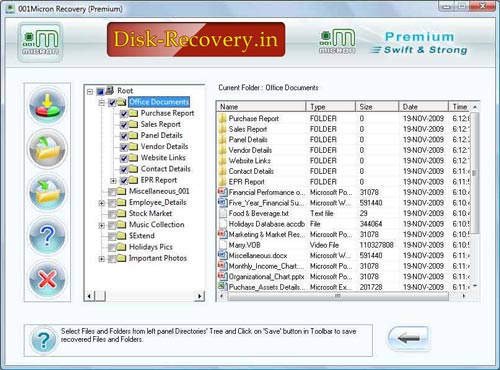This screenshot has height=370, width=500.
Task: Click the Organizational_Chart.pptx file icon
Action: click(222, 276)
